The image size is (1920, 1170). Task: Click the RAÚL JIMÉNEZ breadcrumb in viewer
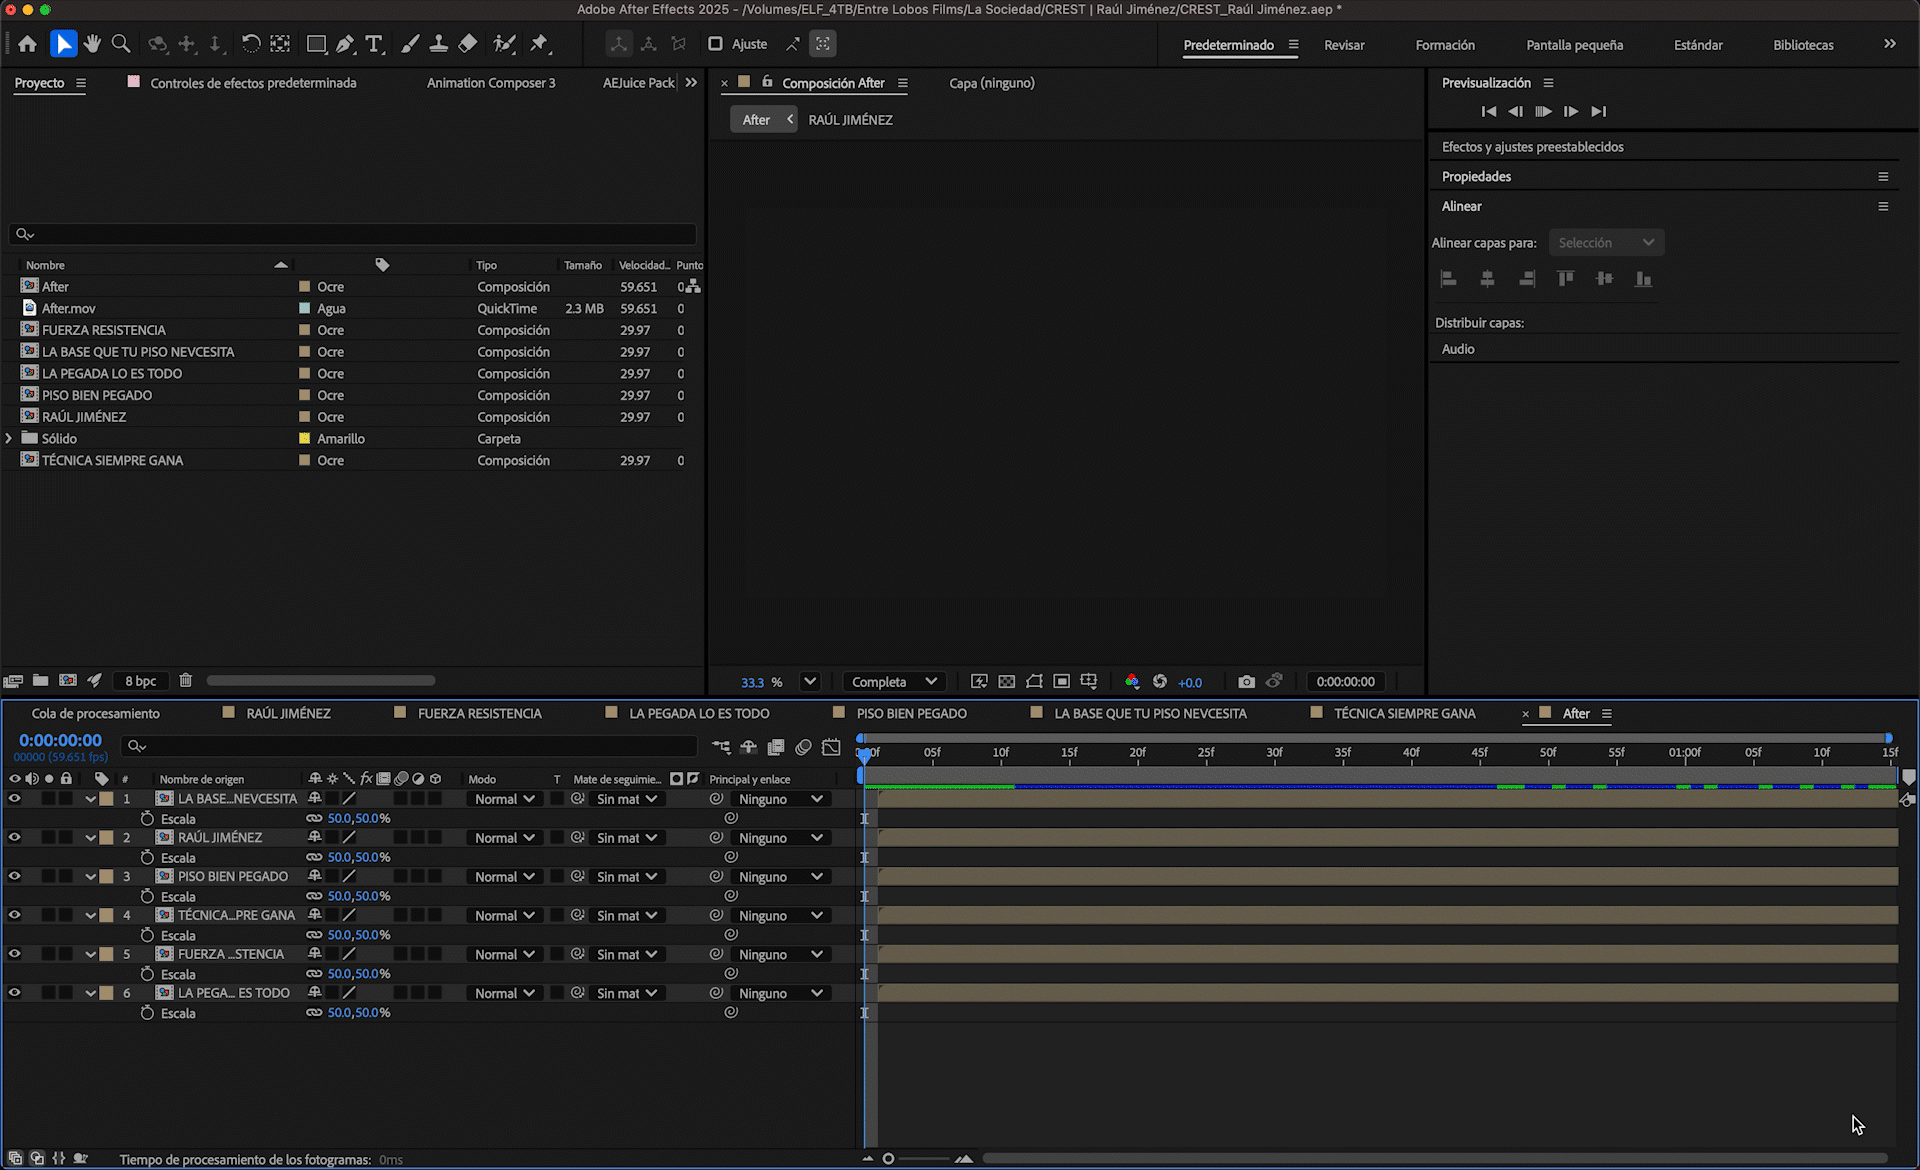click(x=850, y=120)
